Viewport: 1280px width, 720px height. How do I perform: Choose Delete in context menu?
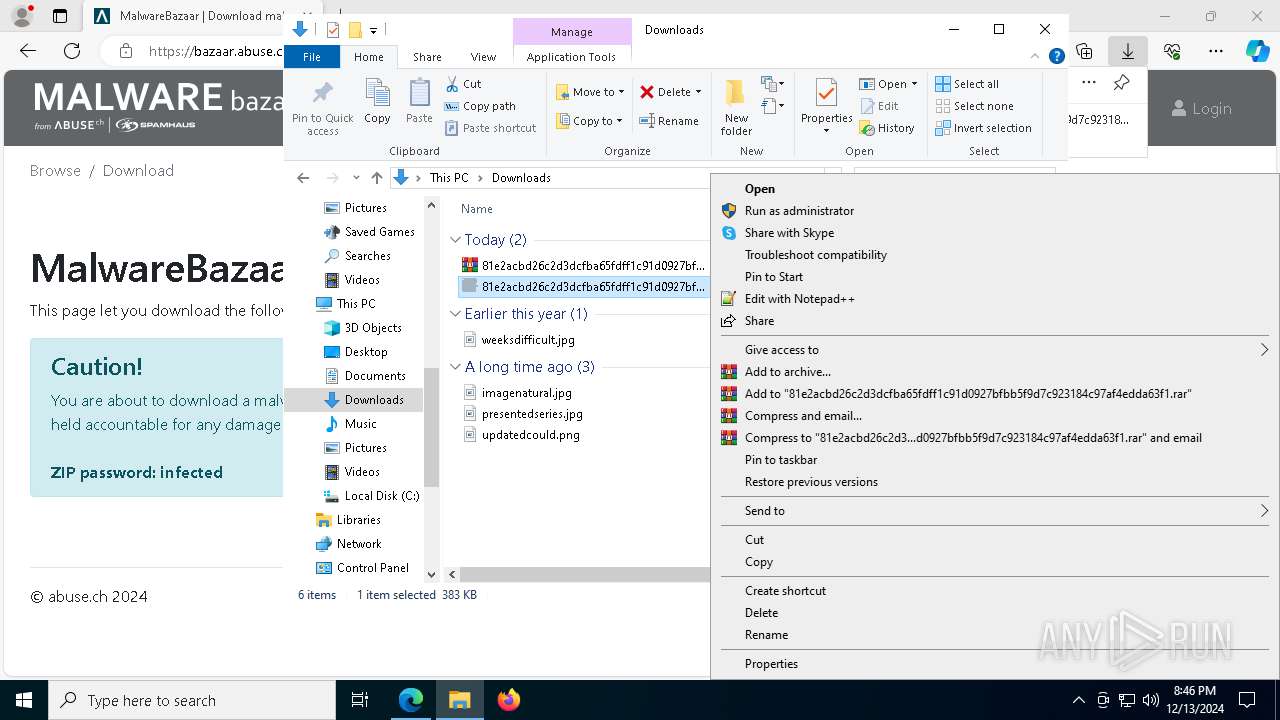pyautogui.click(x=761, y=613)
